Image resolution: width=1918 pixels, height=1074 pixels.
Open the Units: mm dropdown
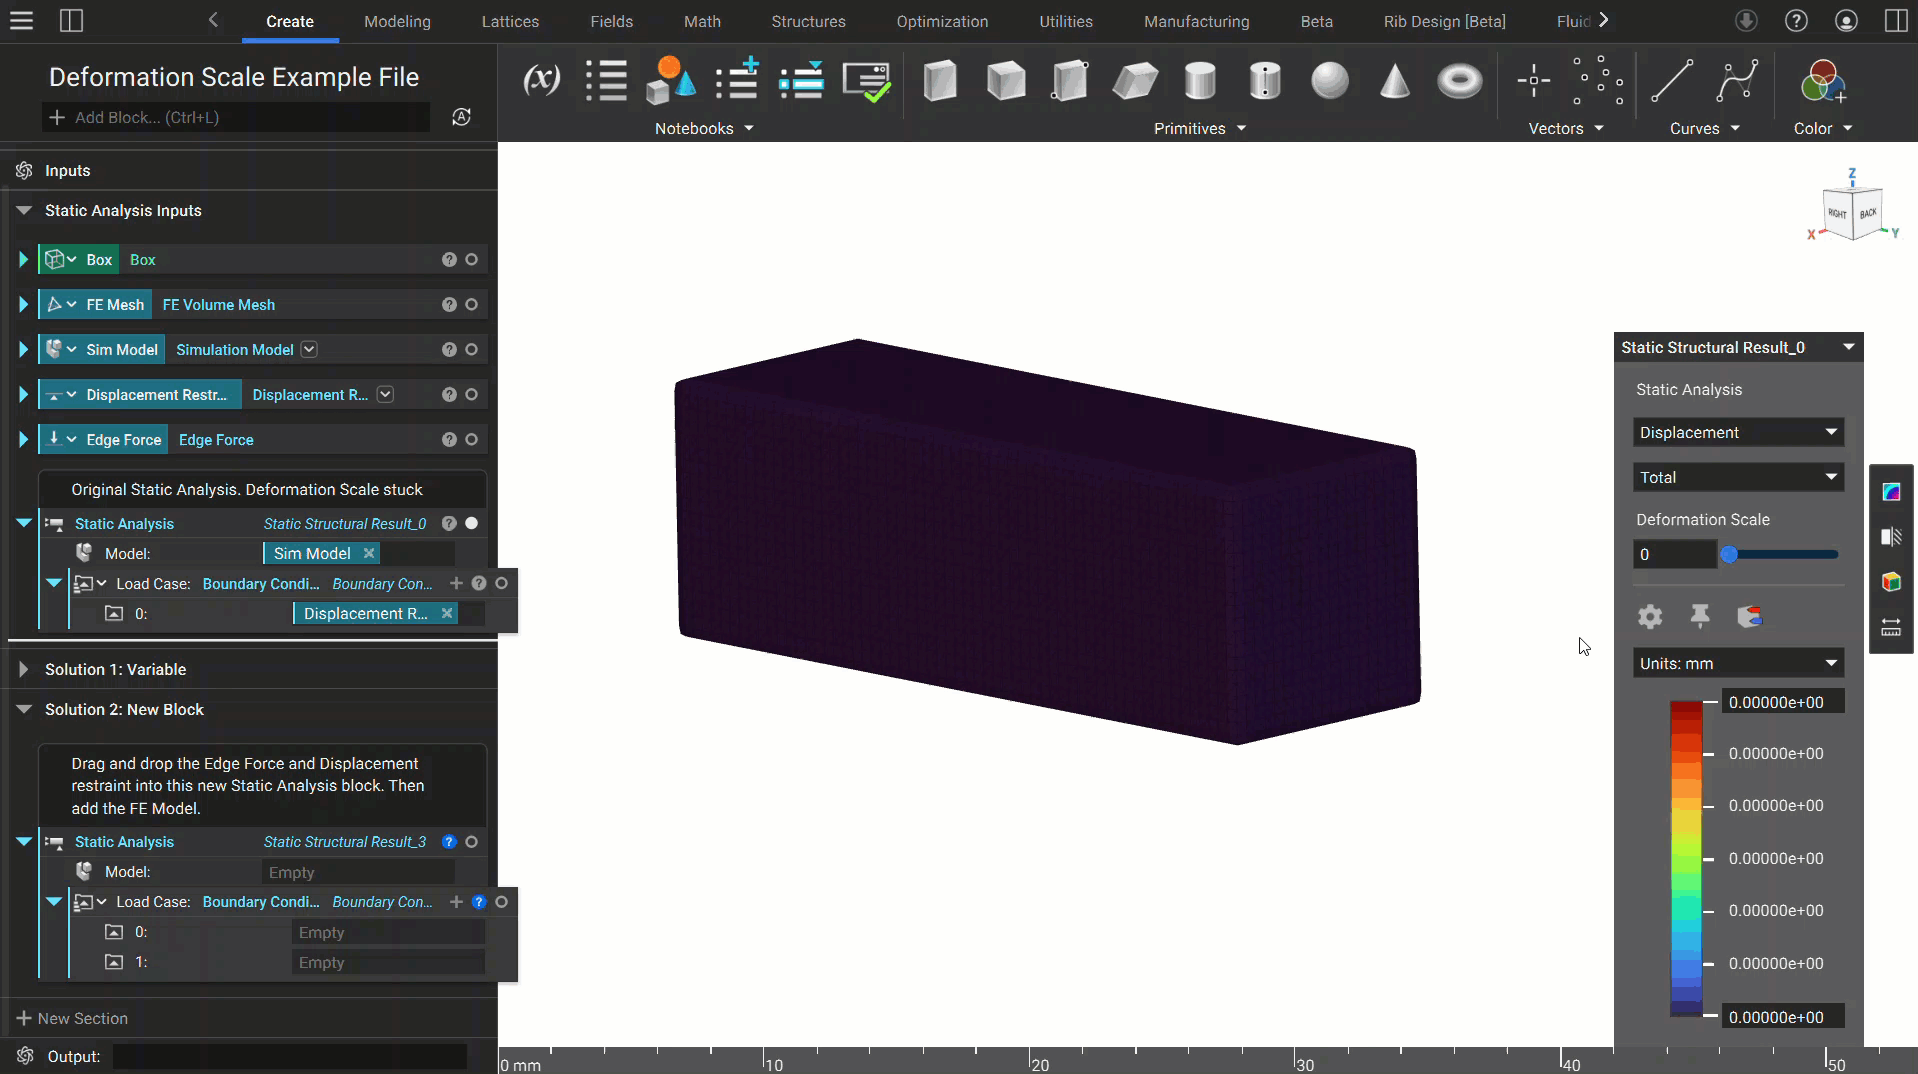[x=1738, y=663]
